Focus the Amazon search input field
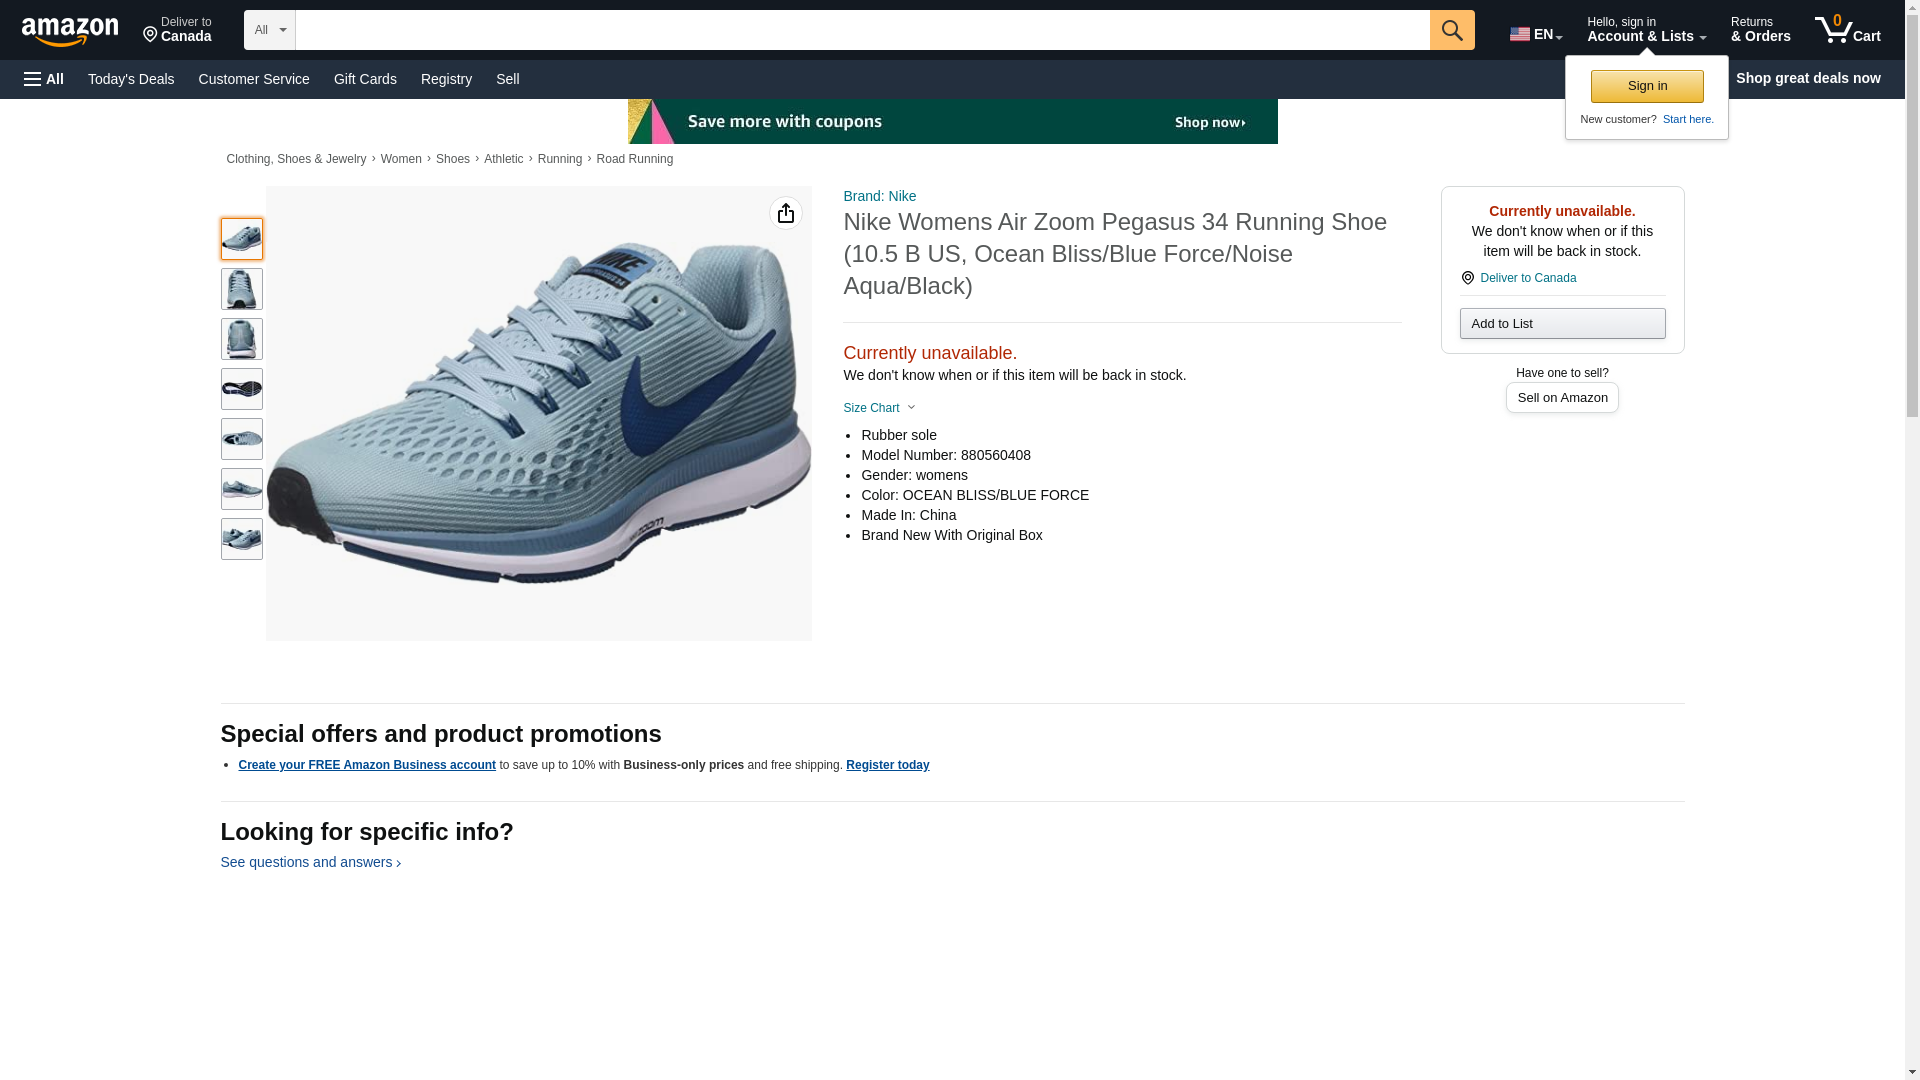 click(x=862, y=30)
